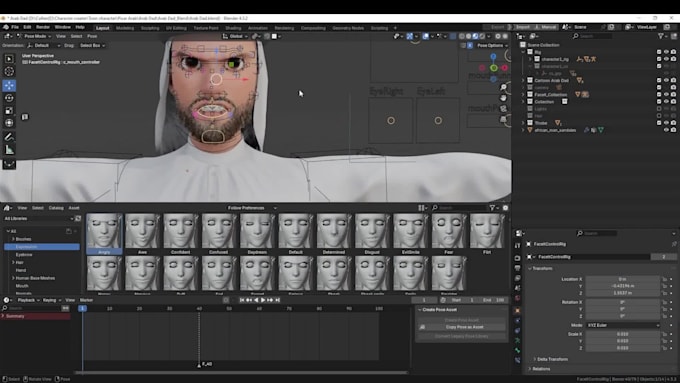Image resolution: width=680 pixels, height=383 pixels.
Task: Hide african_man_sandales in viewport
Action: (666, 130)
